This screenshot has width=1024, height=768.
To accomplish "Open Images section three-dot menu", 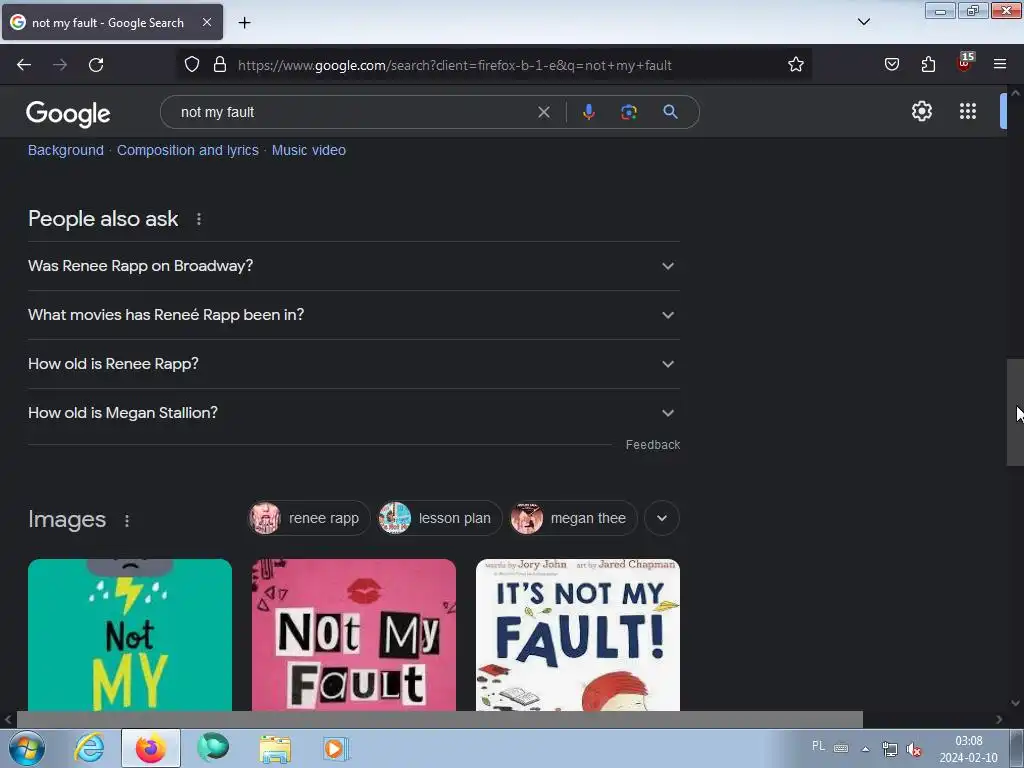I will (127, 520).
